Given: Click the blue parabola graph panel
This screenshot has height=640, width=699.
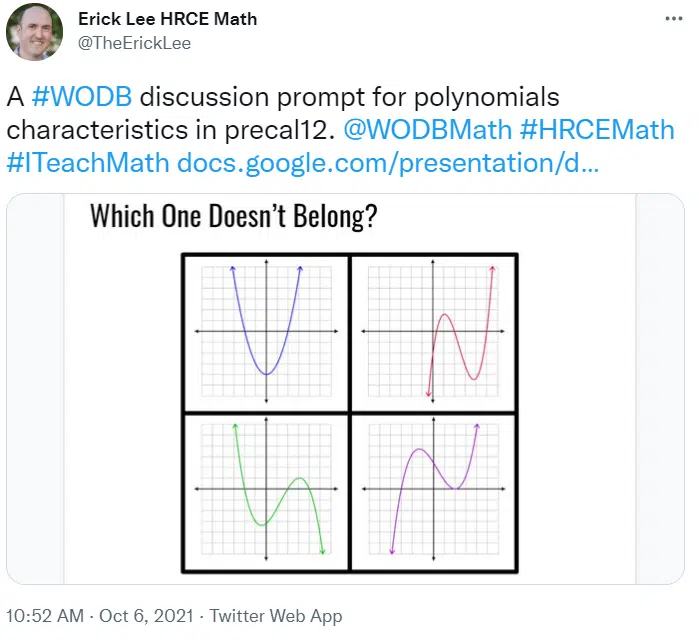Looking at the screenshot, I should 267,332.
